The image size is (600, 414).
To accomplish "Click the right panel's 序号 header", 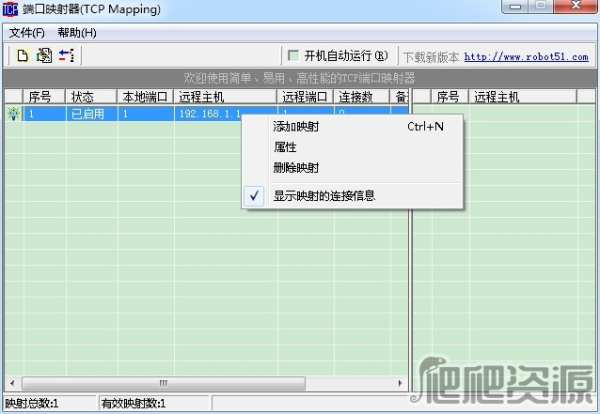I will click(450, 97).
